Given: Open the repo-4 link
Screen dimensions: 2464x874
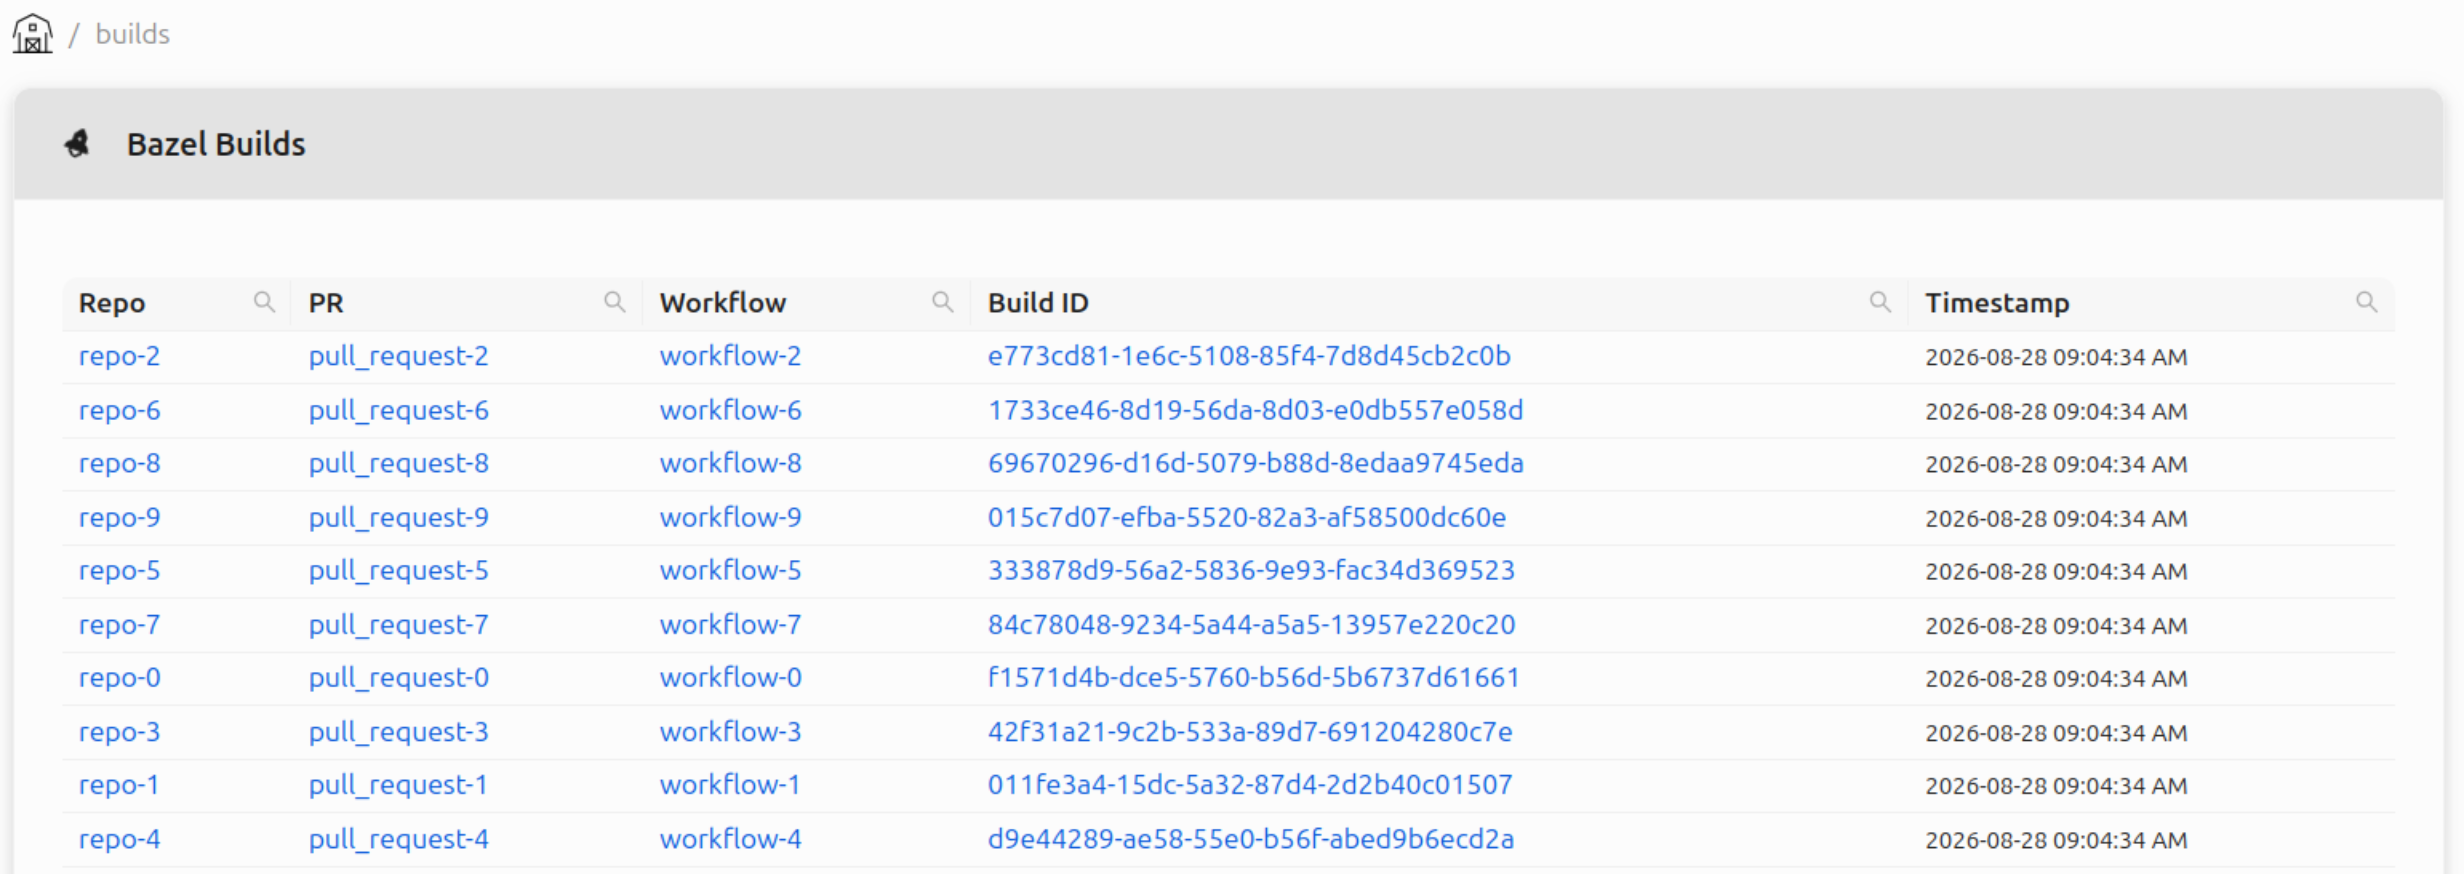Looking at the screenshot, I should click(x=120, y=838).
